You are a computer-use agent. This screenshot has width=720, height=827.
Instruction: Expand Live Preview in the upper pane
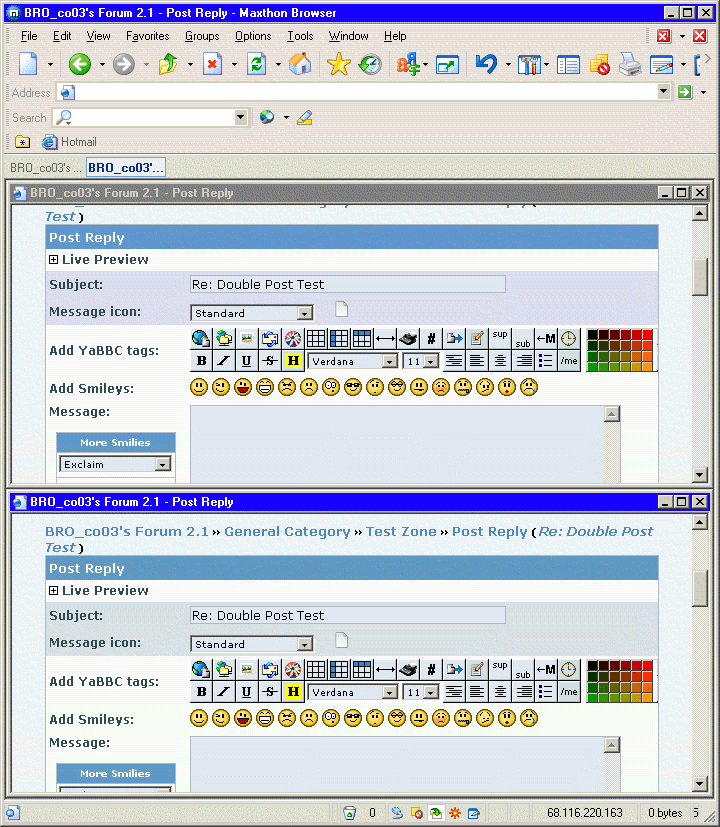point(54,260)
